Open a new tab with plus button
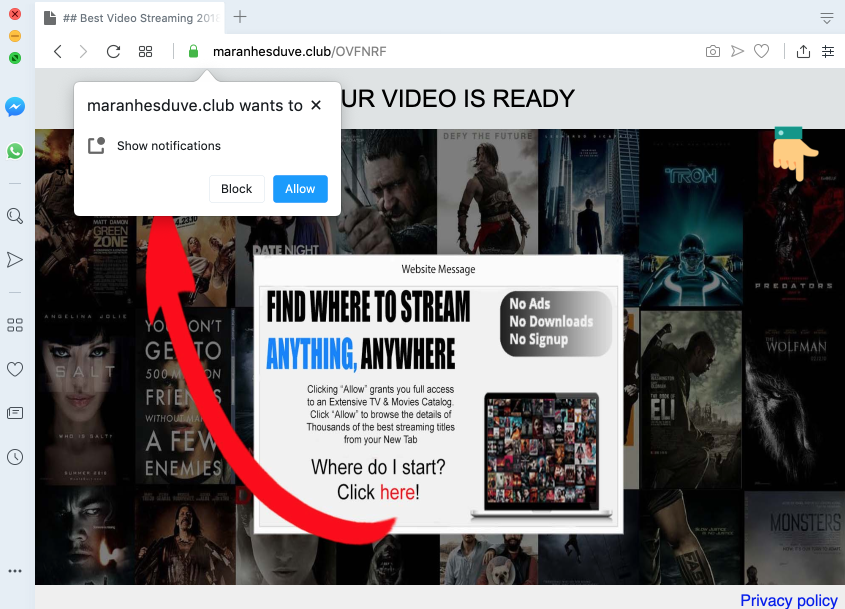Viewport: 845px width, 609px height. click(x=240, y=17)
